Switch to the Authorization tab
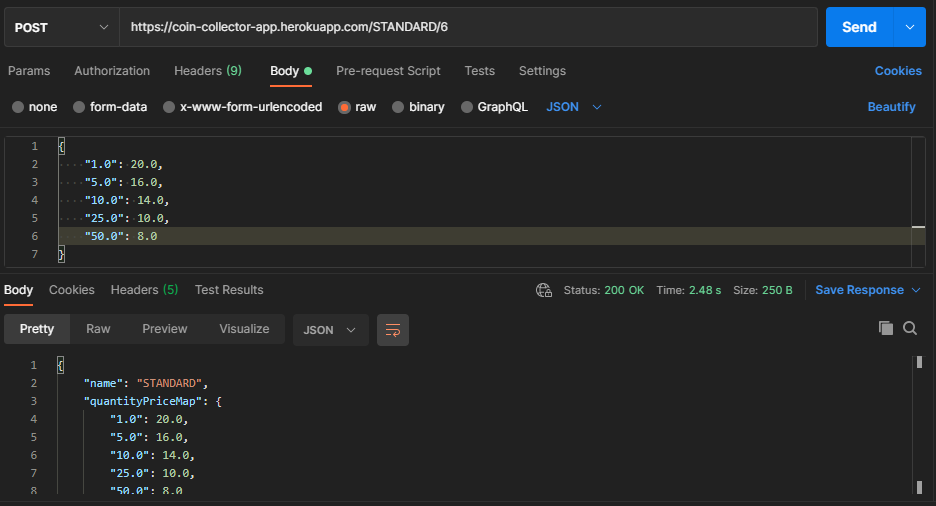The image size is (936, 506). point(112,71)
